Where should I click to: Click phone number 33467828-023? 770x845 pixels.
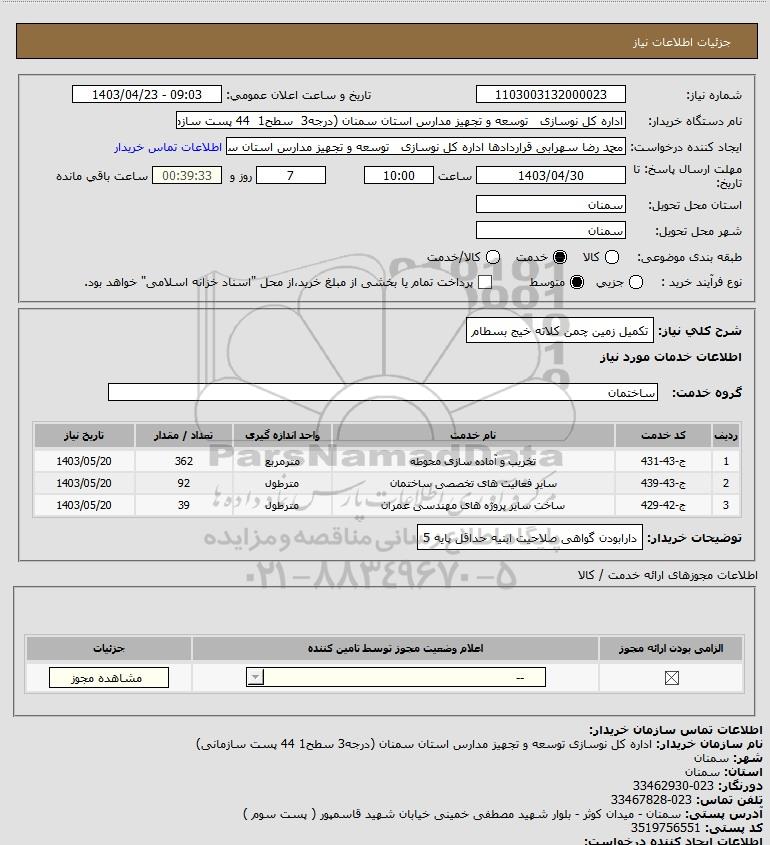click(651, 800)
